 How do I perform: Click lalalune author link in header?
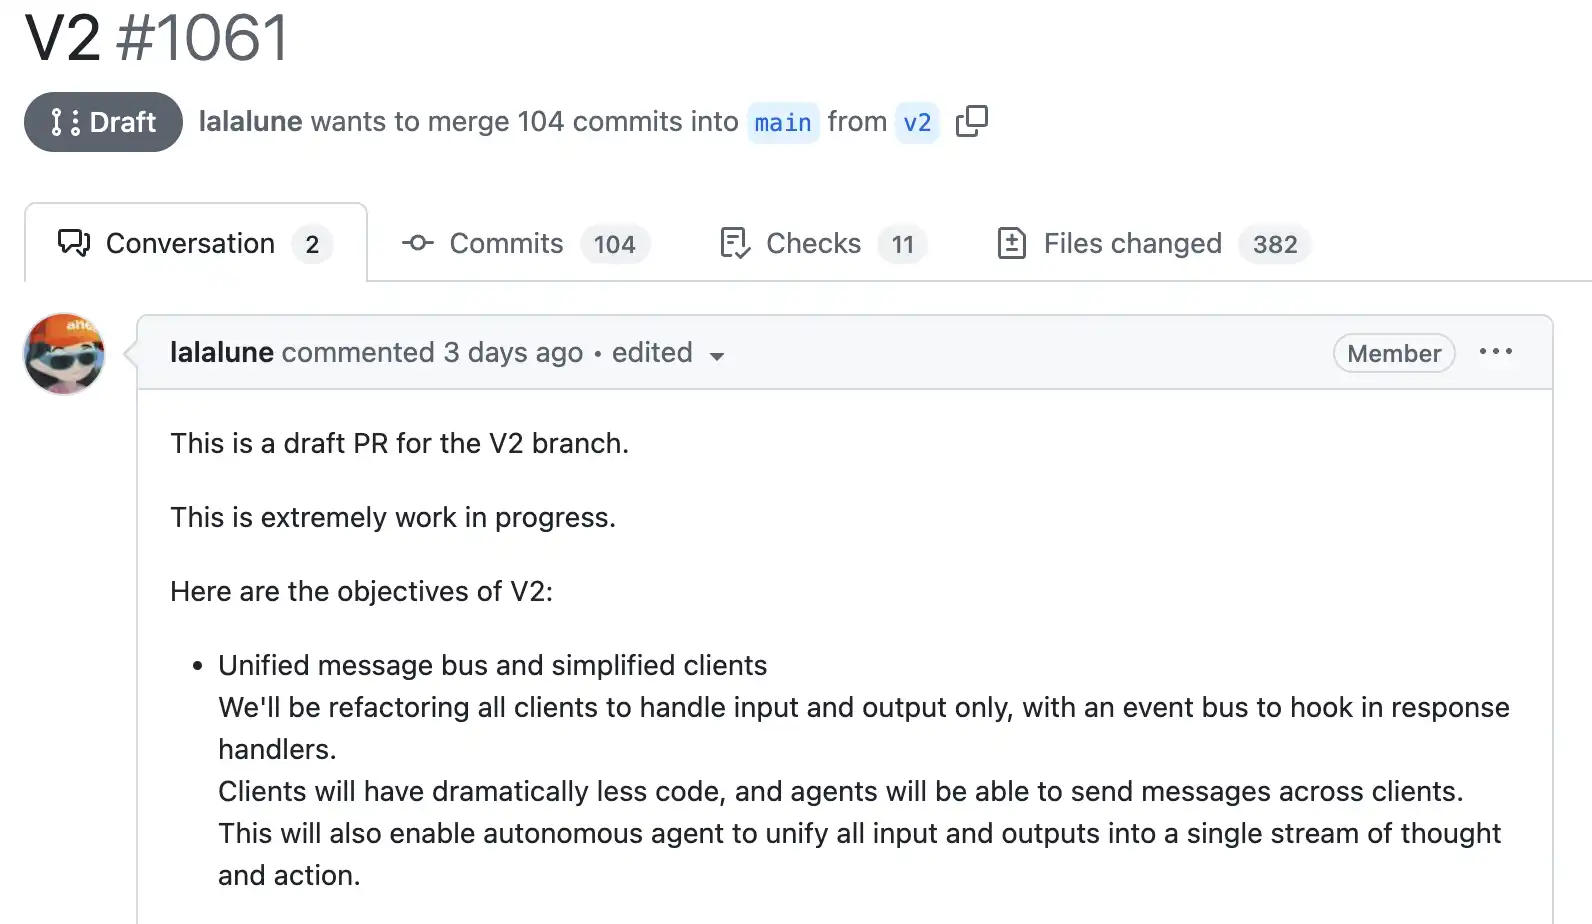coord(250,121)
